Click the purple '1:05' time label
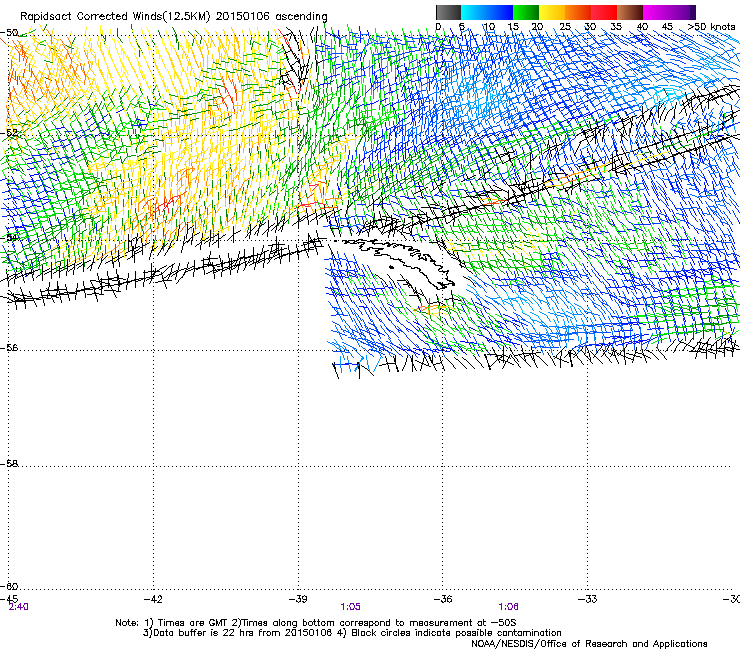This screenshot has height=650, width=740. (350, 607)
